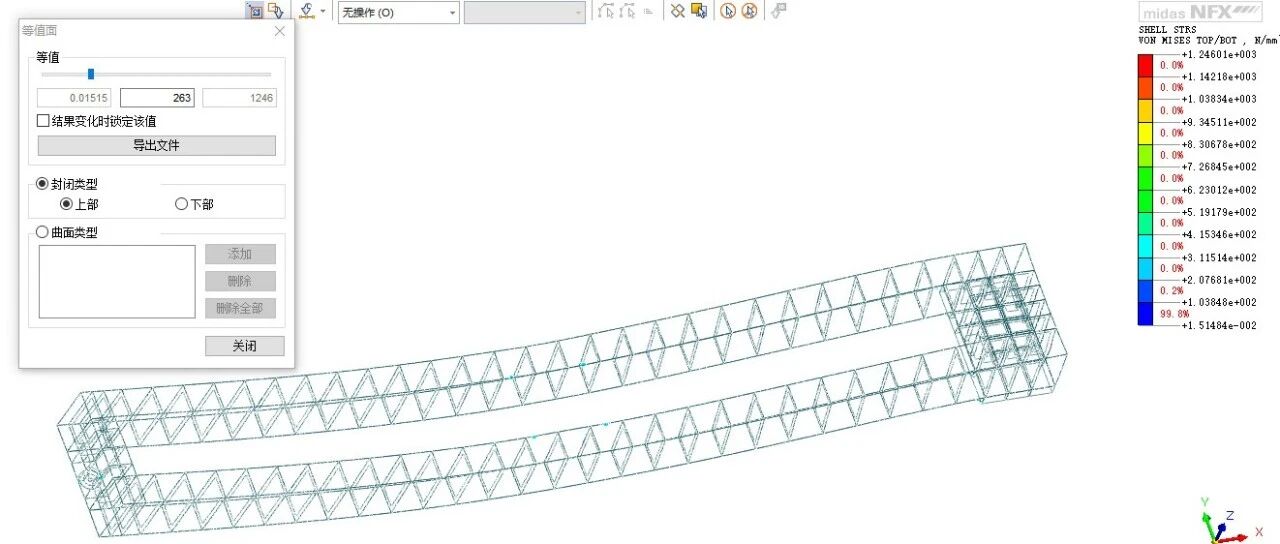
Task: Select the 封闭类型 radio button
Action: pos(42,184)
